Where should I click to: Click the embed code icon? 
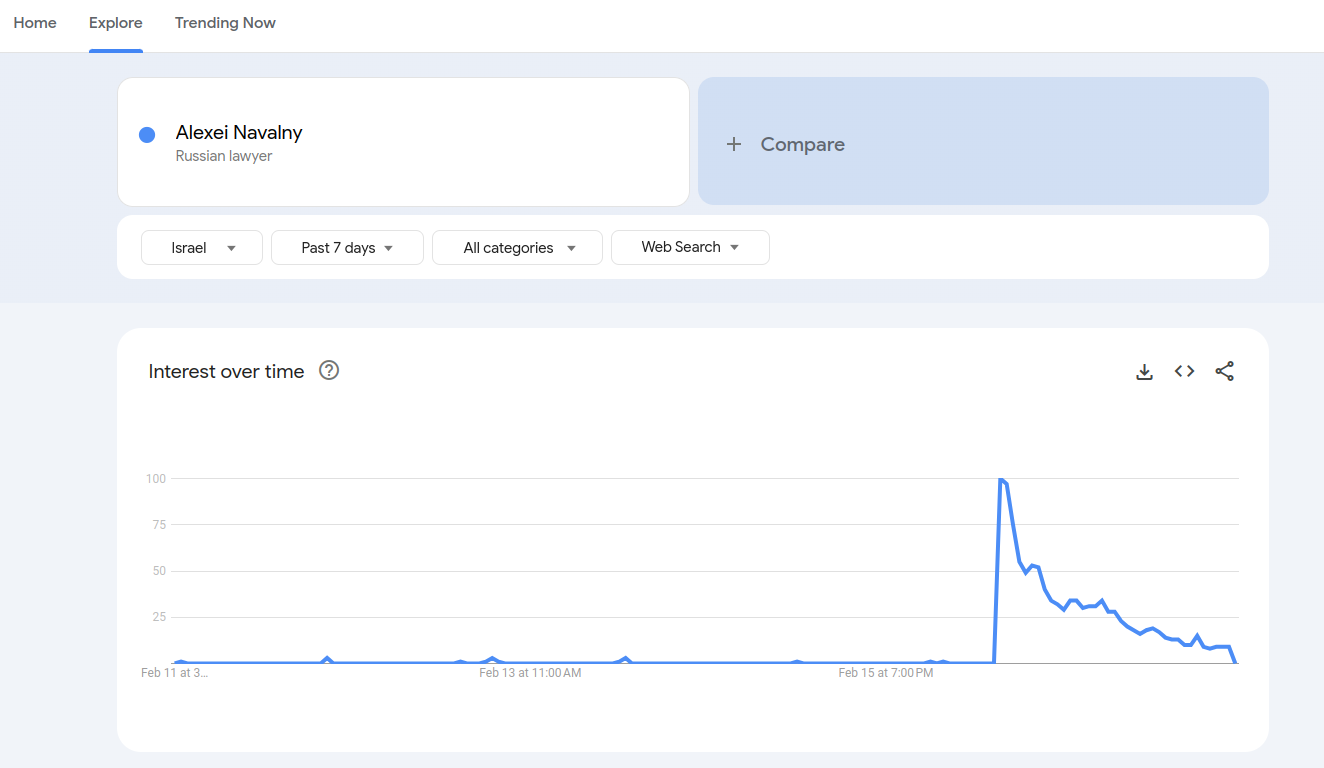coord(1185,372)
